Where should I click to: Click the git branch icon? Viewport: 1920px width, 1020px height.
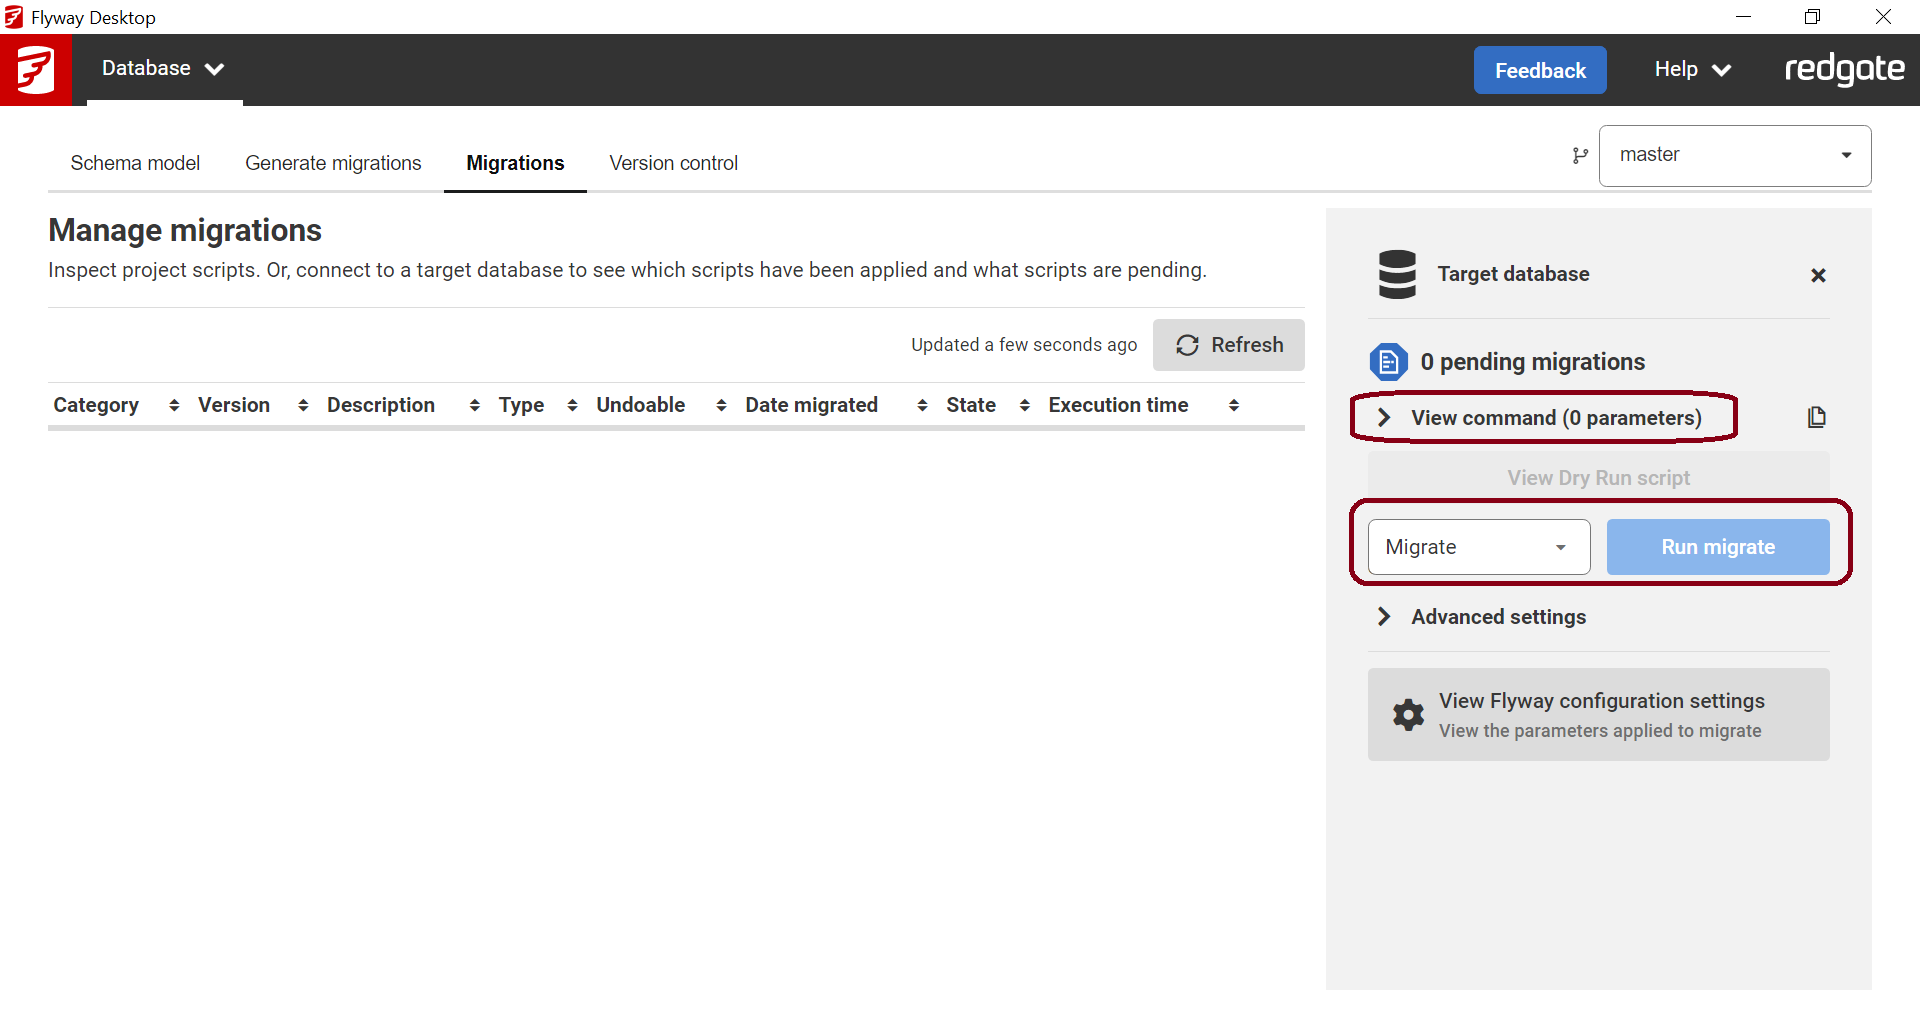click(x=1580, y=156)
